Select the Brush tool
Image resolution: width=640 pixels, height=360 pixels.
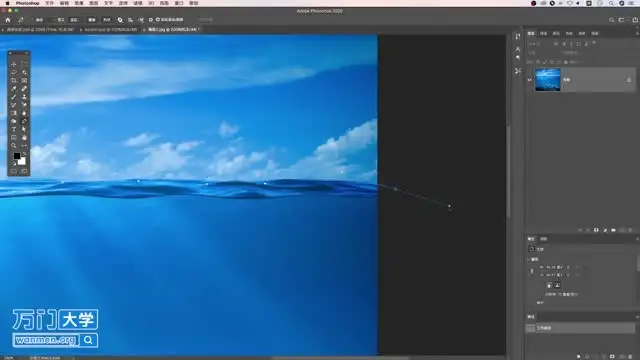(13, 97)
